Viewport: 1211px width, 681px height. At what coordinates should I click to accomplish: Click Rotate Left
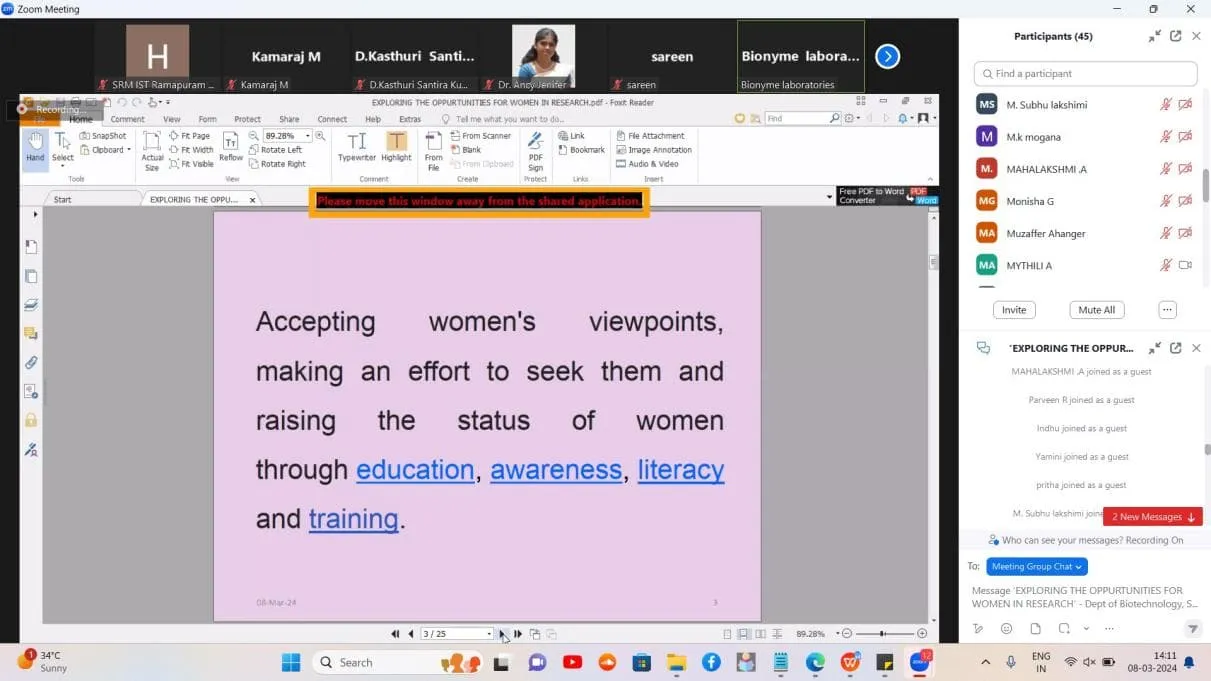pyautogui.click(x=275, y=150)
